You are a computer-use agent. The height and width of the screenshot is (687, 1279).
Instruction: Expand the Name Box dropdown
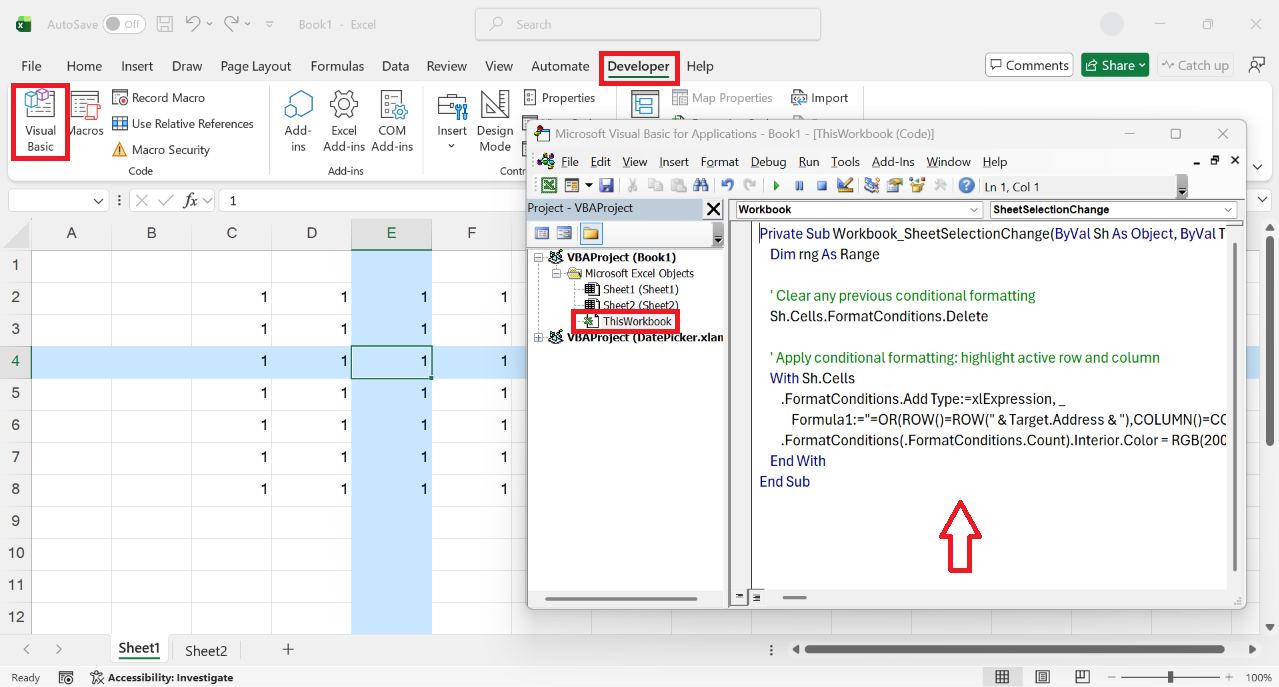99,201
